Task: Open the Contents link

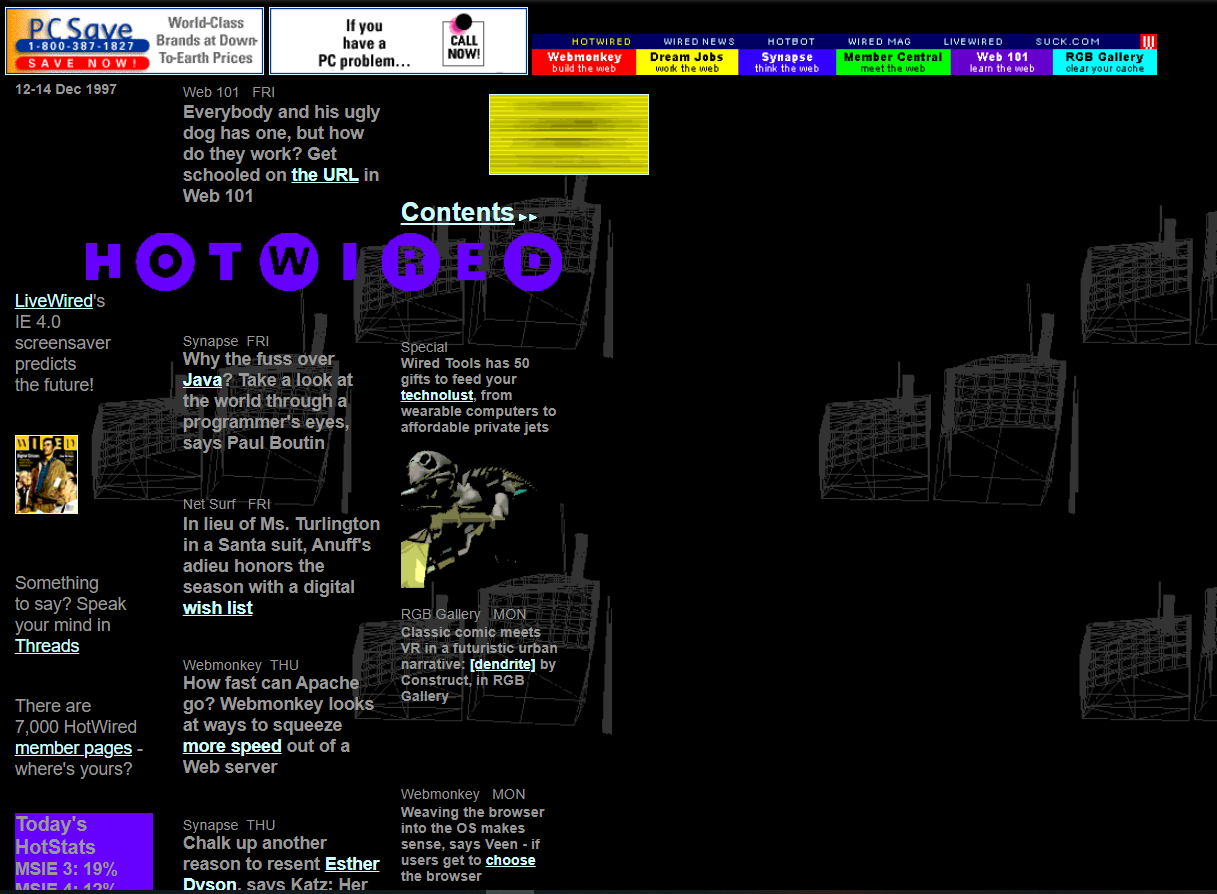Action: (x=457, y=212)
